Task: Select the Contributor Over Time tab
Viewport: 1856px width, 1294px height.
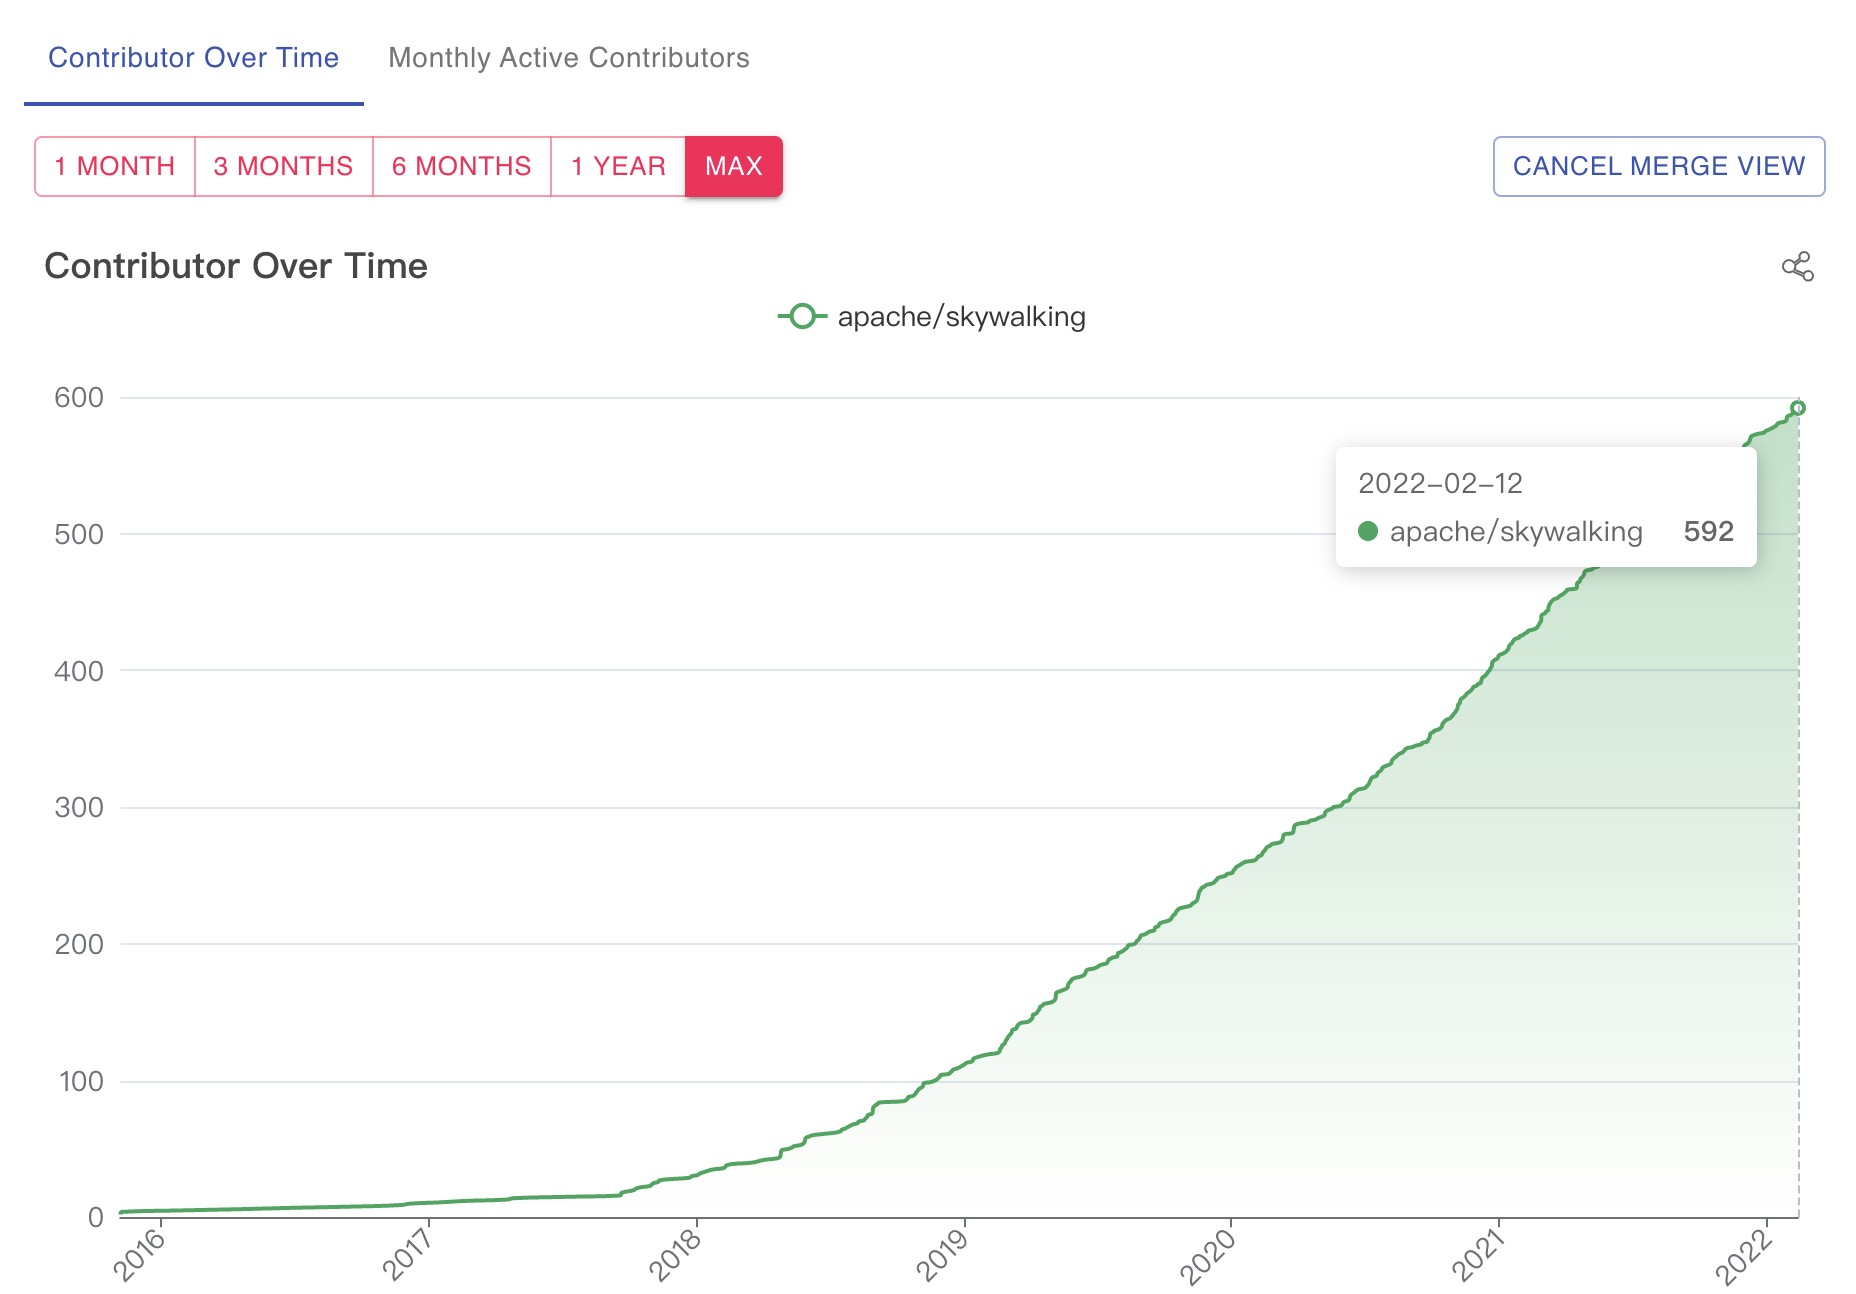Action: [194, 58]
